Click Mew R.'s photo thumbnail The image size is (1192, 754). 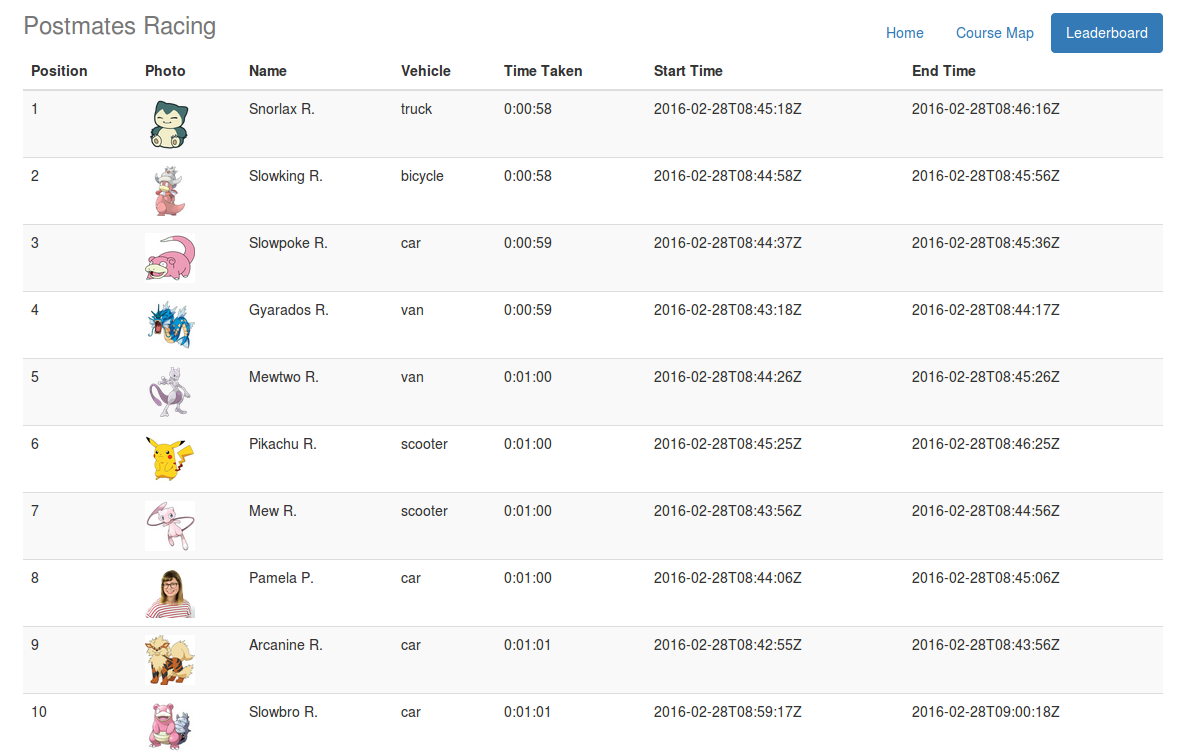pyautogui.click(x=170, y=526)
